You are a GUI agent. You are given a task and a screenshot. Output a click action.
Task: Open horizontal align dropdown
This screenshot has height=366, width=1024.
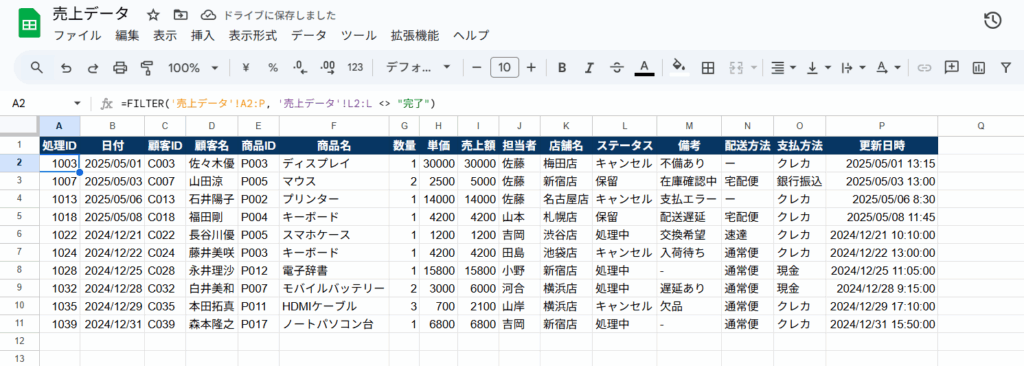point(783,67)
